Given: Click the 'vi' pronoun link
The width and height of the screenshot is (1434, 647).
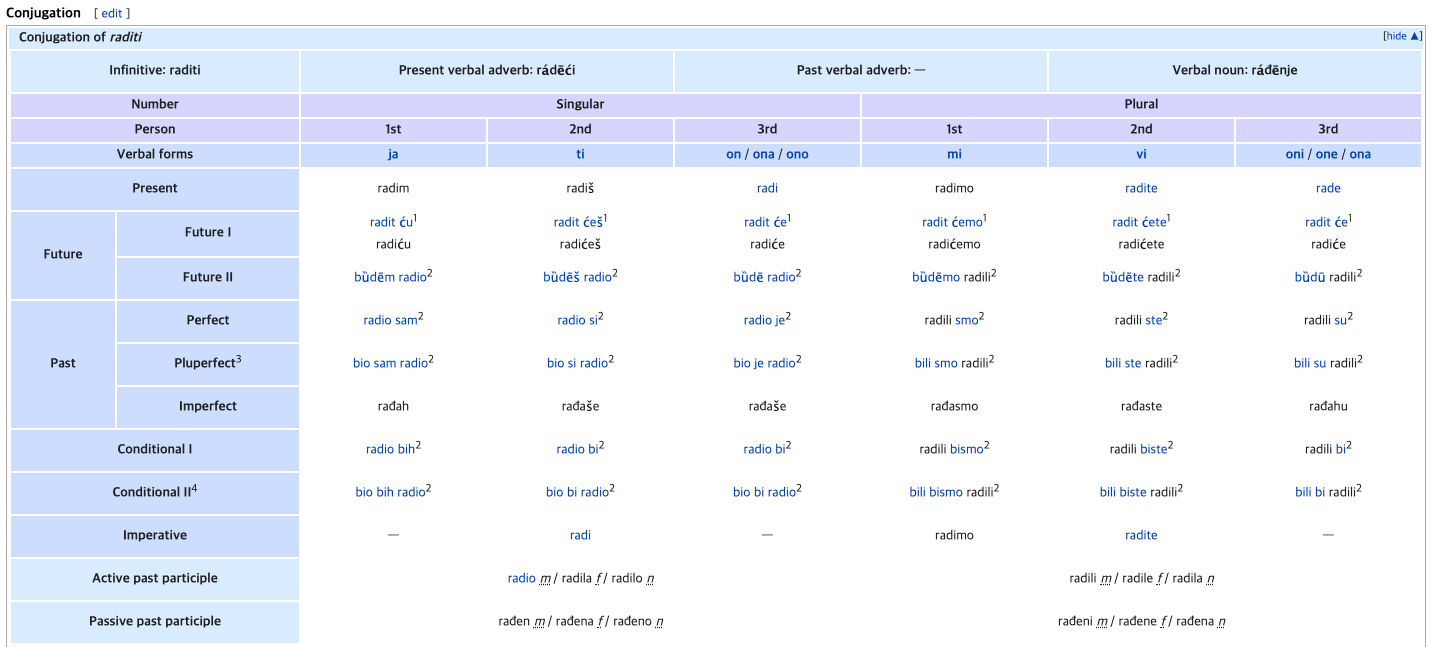Looking at the screenshot, I should (1141, 155).
